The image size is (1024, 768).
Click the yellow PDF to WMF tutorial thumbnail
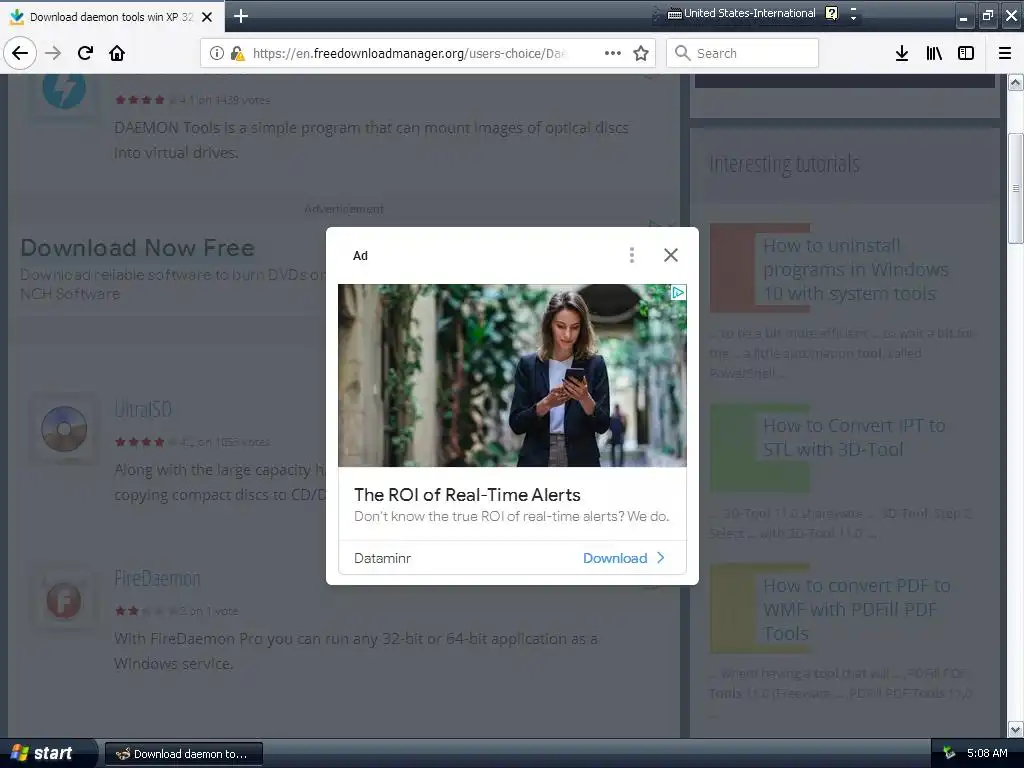(735, 609)
